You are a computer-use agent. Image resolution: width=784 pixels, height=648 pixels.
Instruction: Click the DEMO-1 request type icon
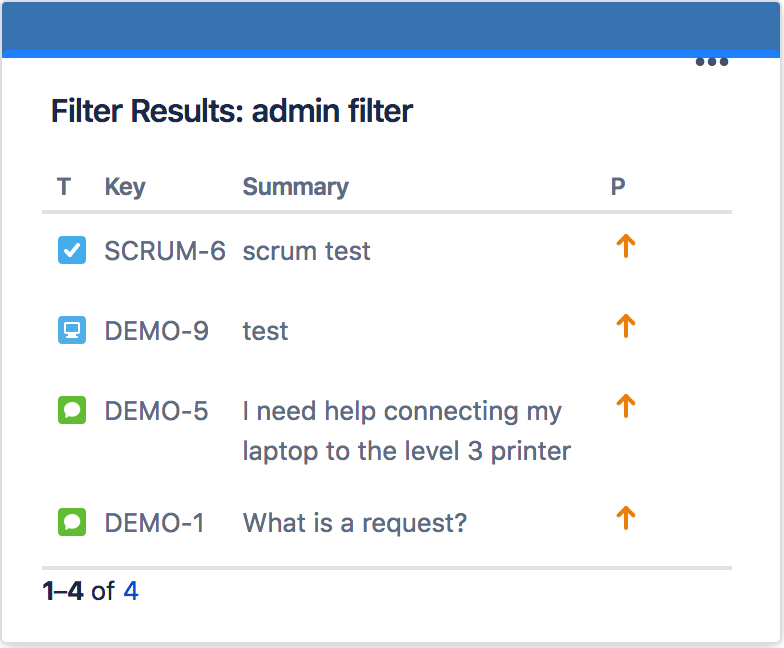72,522
